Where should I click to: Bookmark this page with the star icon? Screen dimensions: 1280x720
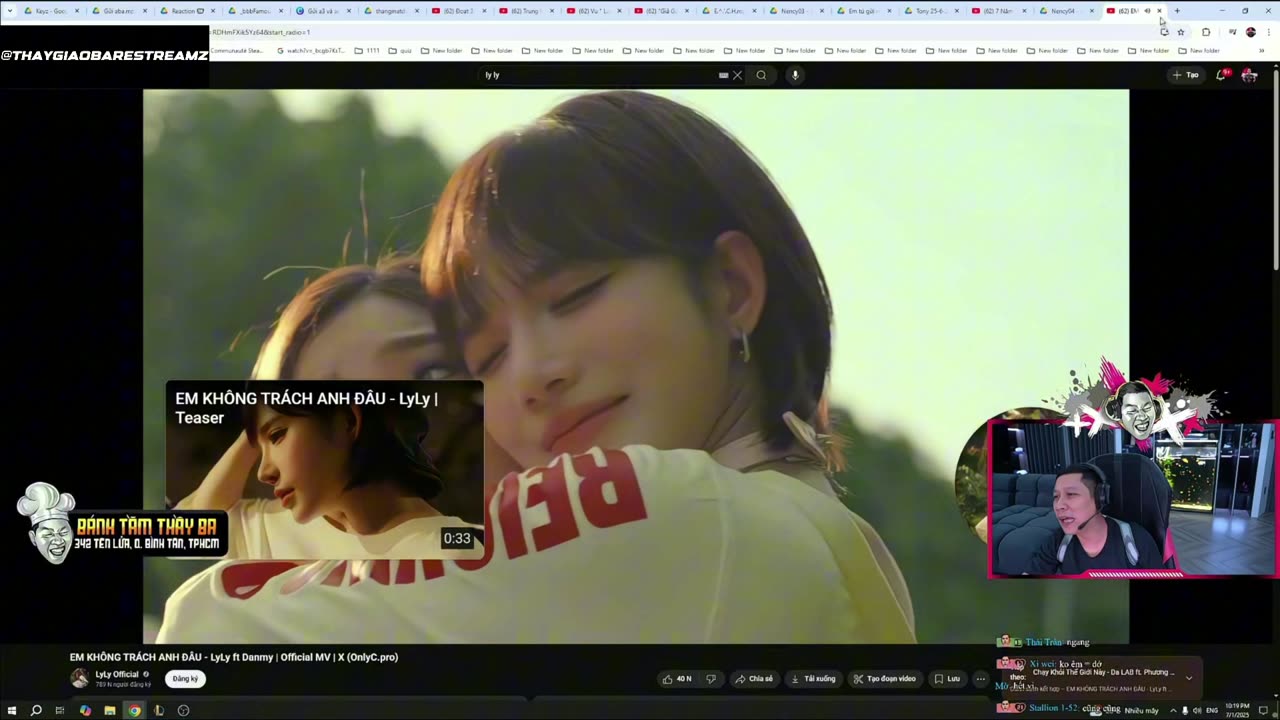coord(1180,32)
